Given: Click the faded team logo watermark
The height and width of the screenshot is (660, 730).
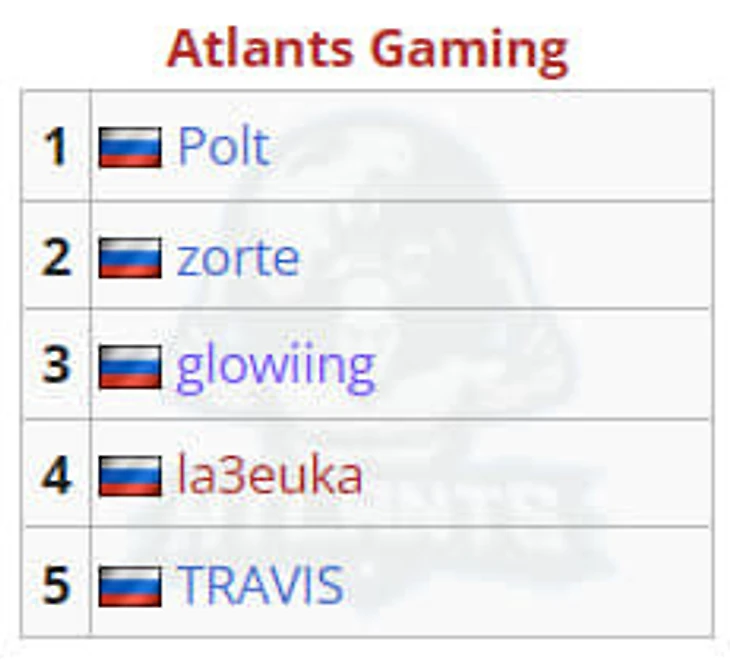Looking at the screenshot, I should click(372, 363).
